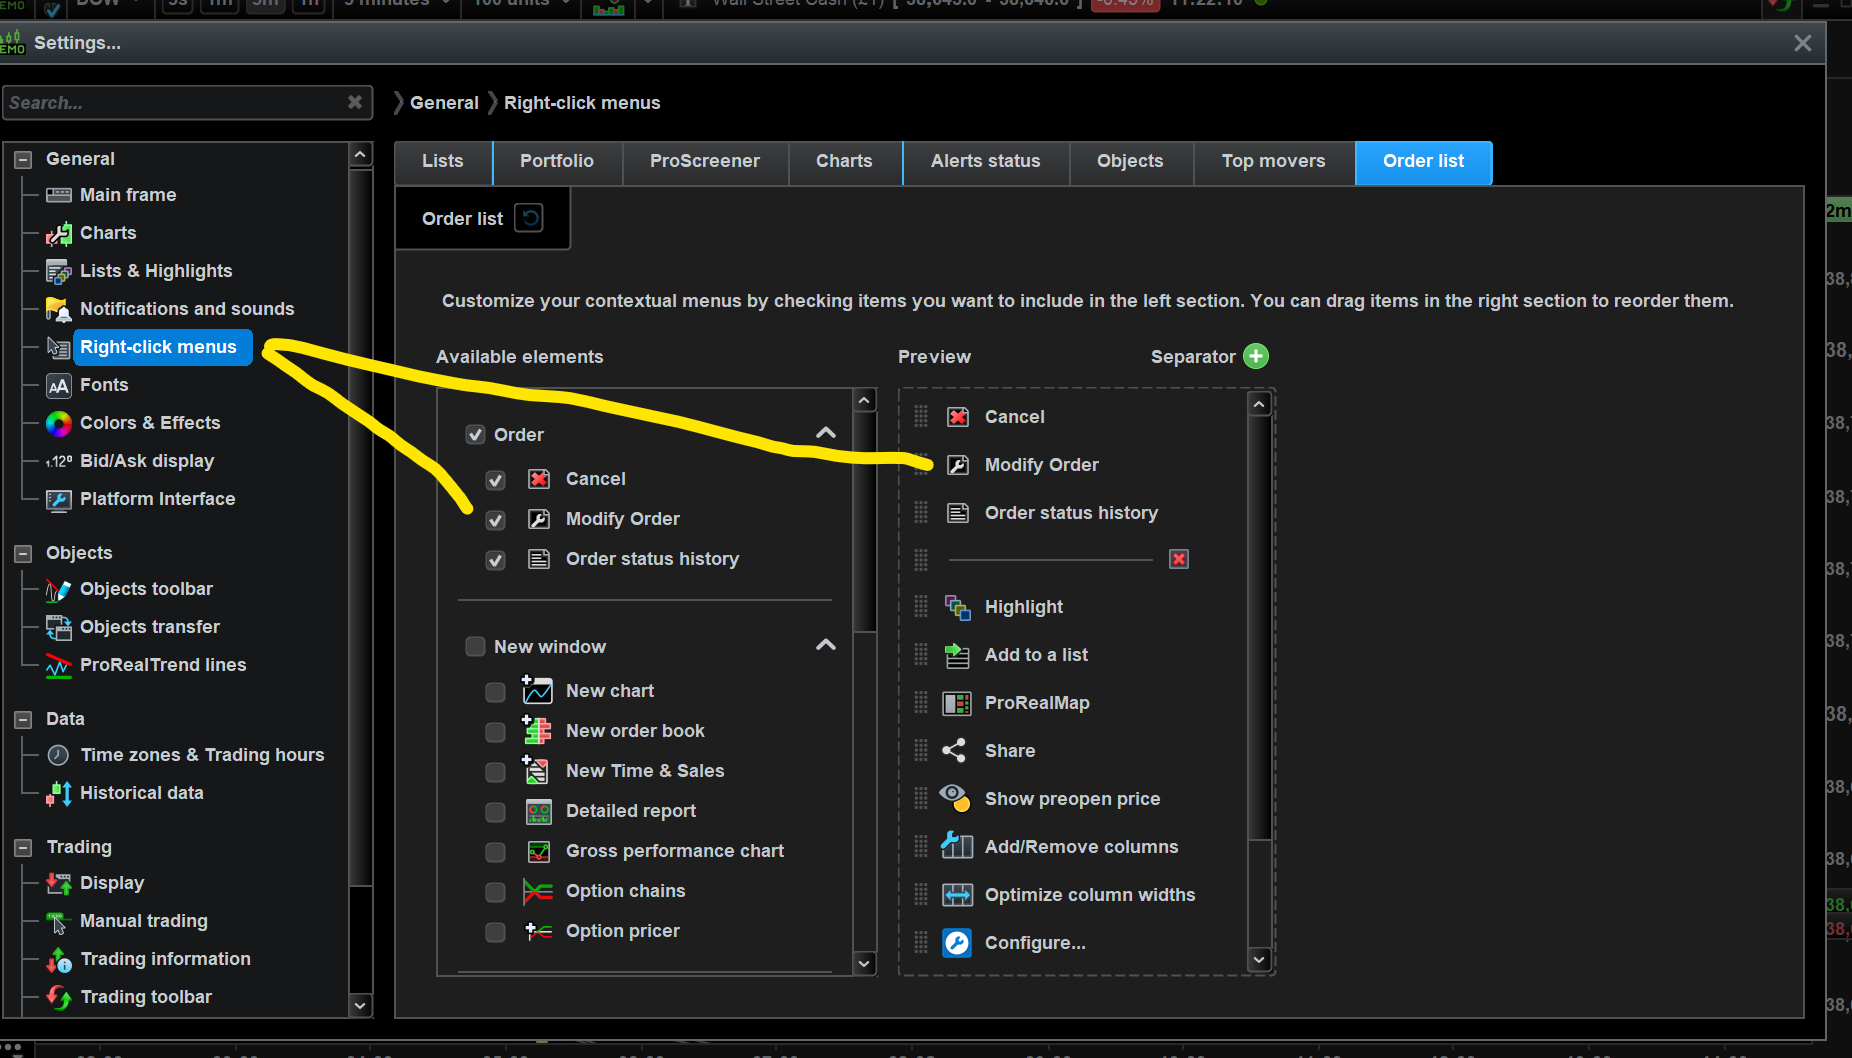The image size is (1852, 1058).
Task: Click the Optimize column widths icon
Action: click(957, 895)
